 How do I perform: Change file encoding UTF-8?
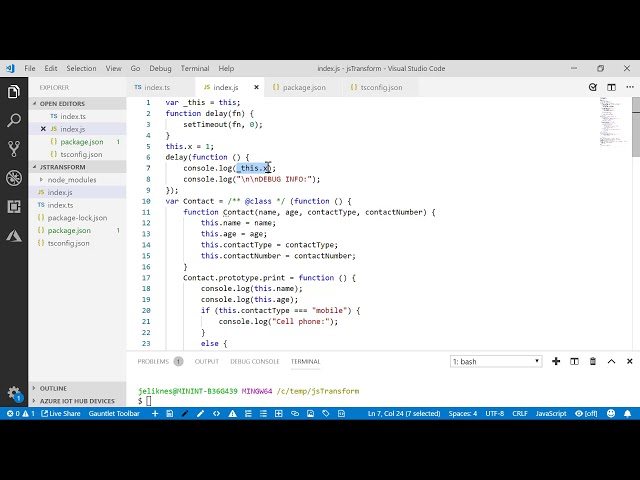coord(494,413)
